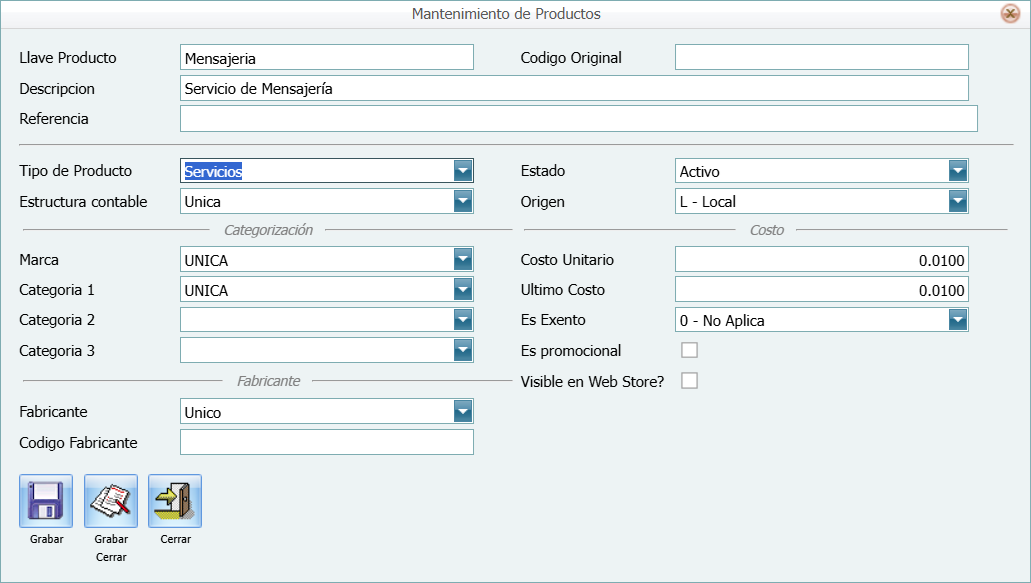
Task: Open the Estado dropdown showing Activo
Action: [x=958, y=170]
